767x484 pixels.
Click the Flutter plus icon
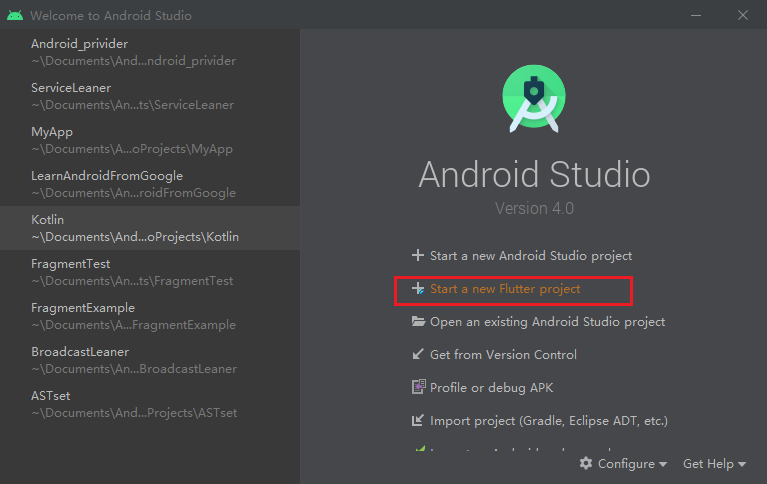coord(418,289)
